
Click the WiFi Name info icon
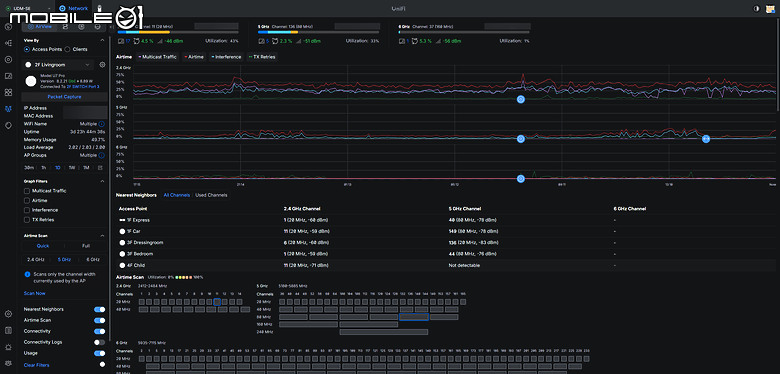tap(101, 124)
